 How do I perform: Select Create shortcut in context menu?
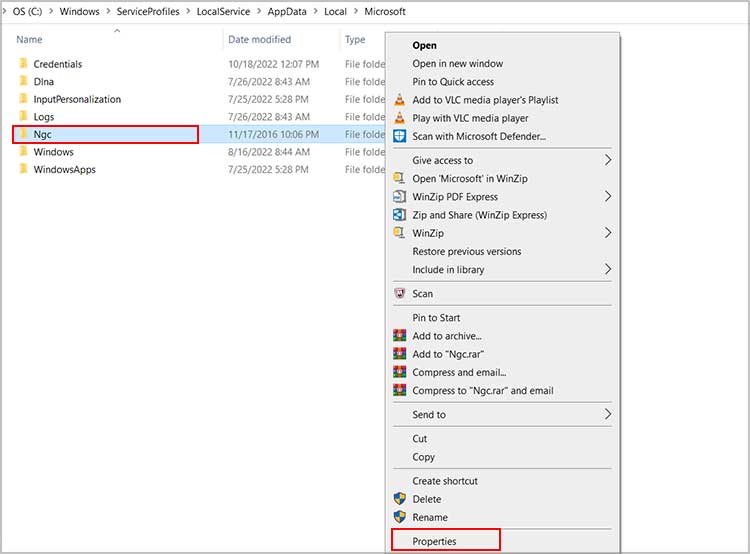pos(445,481)
